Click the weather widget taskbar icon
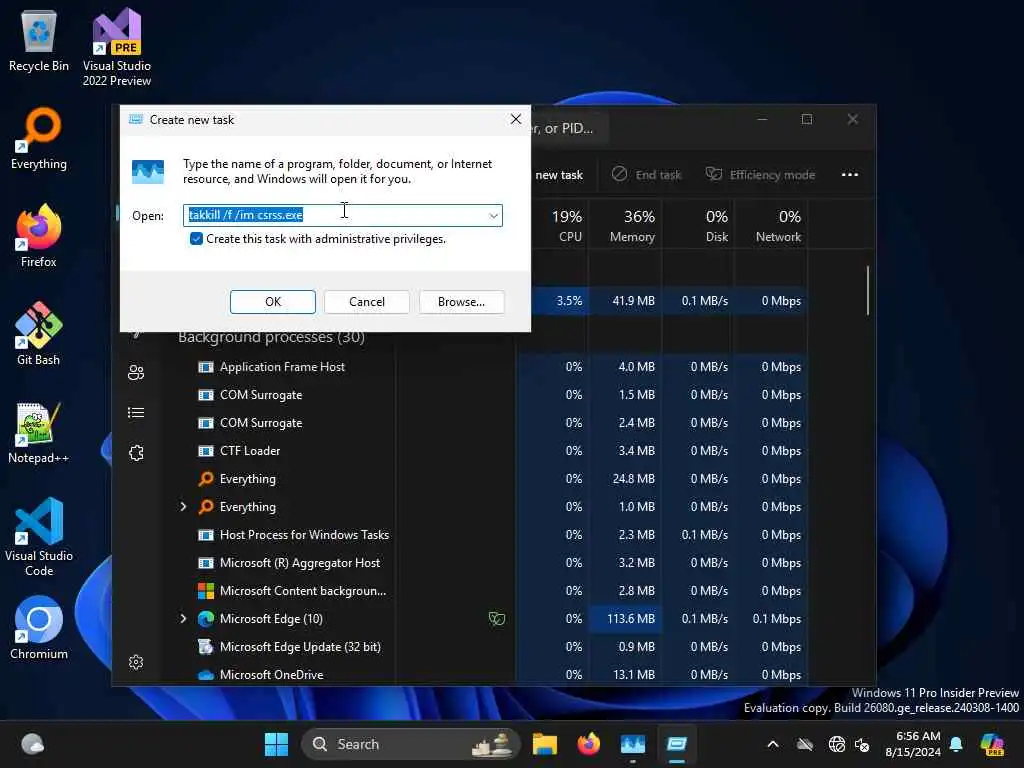 pyautogui.click(x=32, y=744)
